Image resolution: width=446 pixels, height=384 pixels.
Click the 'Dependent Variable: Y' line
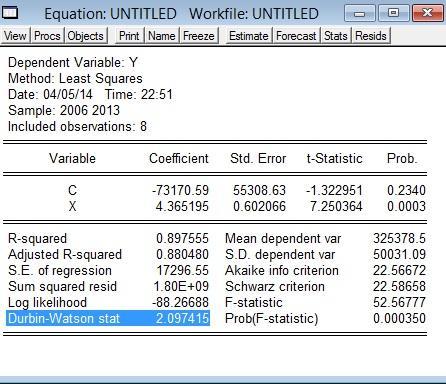pyautogui.click(x=73, y=62)
